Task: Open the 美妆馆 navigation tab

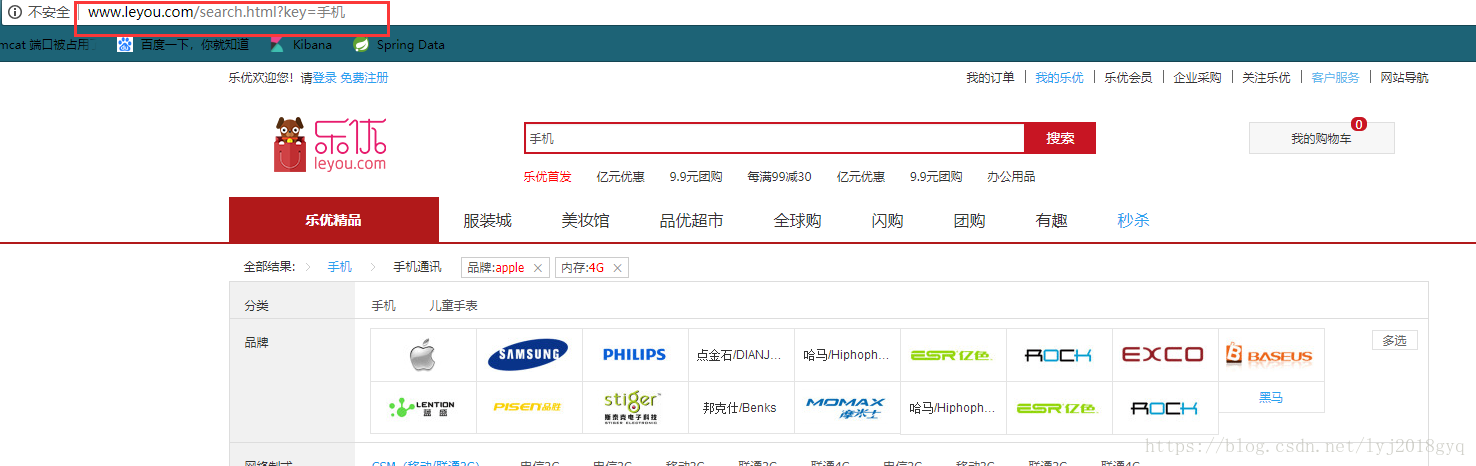Action: 585,221
